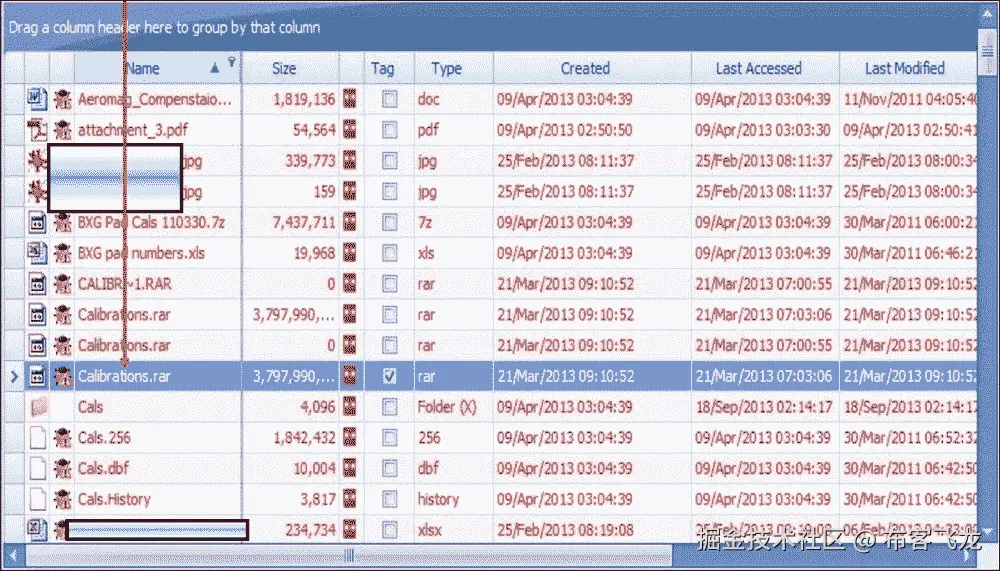The image size is (1000, 571).
Task: Click the Created date '09/Apr/2013 02:50:50'
Action: click(x=564, y=130)
